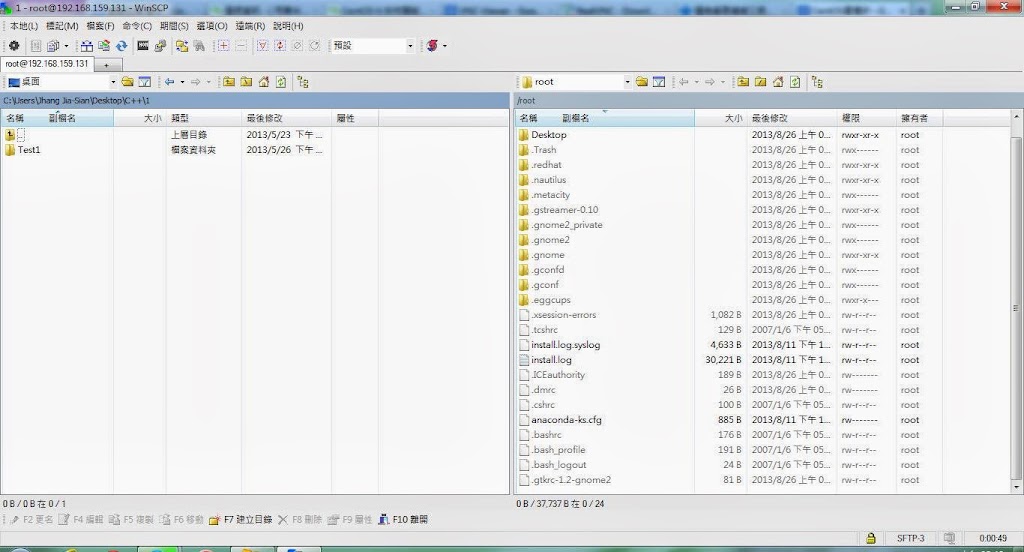Expand local pane back history dropdown arrow

point(182,82)
